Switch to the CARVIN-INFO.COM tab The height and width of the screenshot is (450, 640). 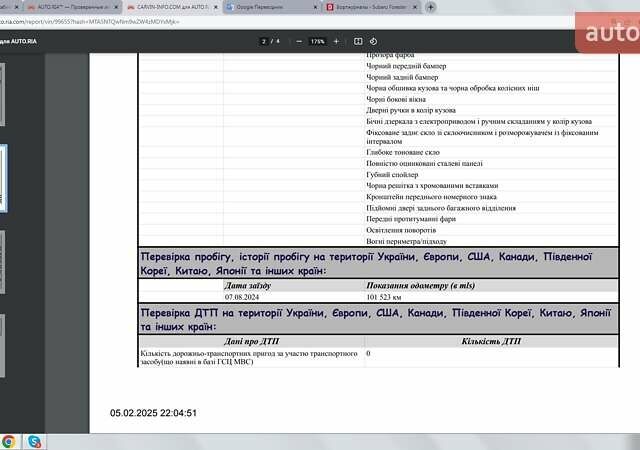170,7
